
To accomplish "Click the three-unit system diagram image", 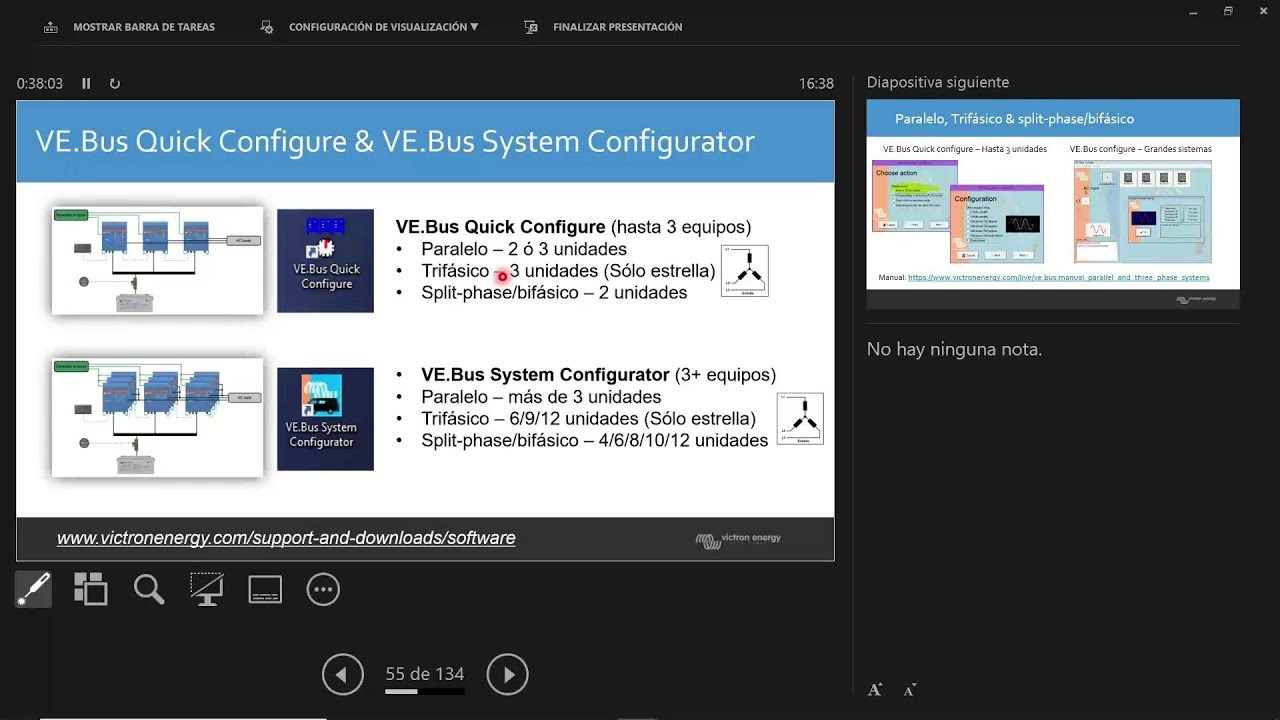I will point(157,261).
